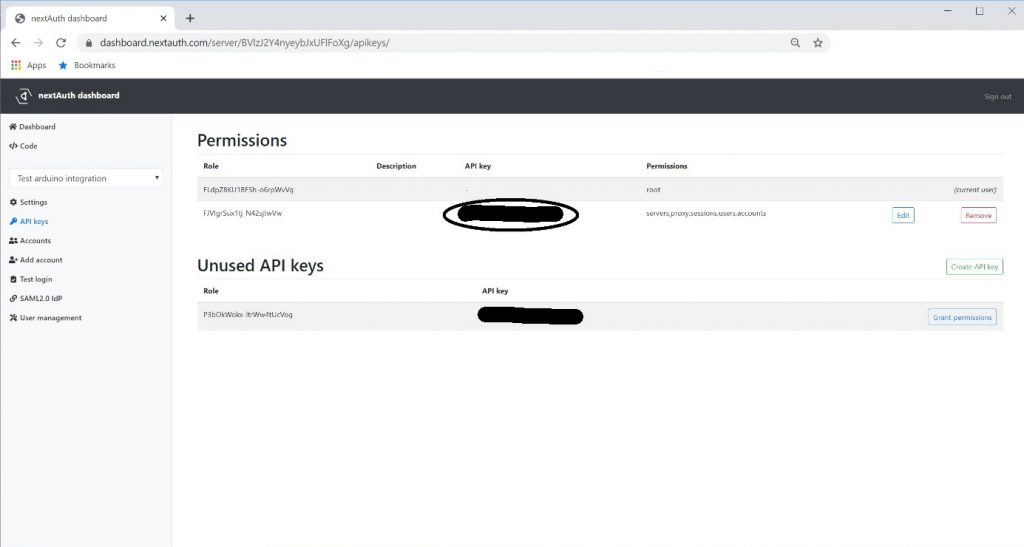Open a new browser tab
The height and width of the screenshot is (547, 1024).
click(190, 18)
